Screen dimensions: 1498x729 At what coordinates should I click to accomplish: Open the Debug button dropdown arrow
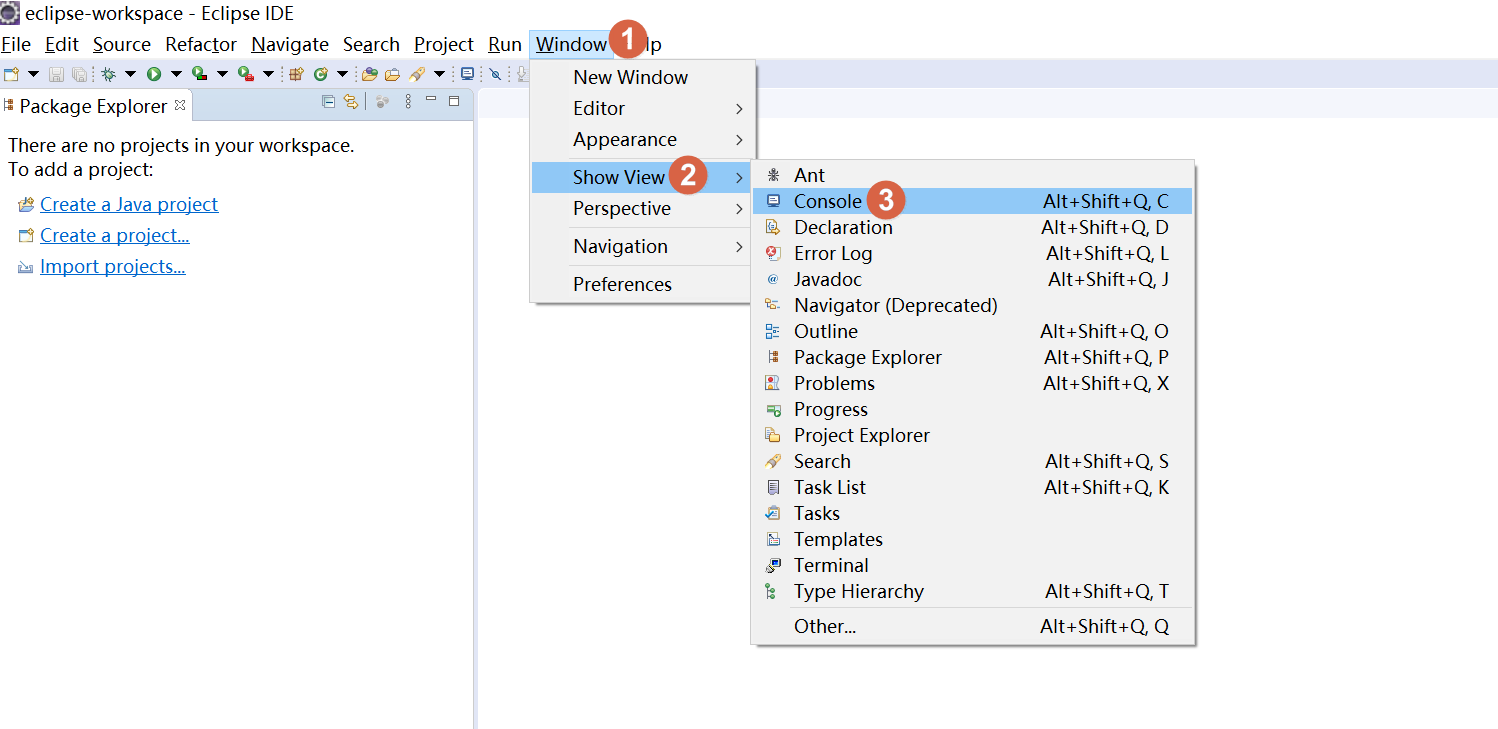(x=130, y=74)
